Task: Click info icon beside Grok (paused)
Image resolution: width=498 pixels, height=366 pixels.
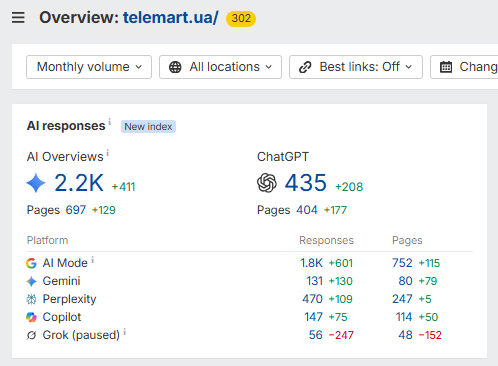Action: pyautogui.click(x=125, y=332)
